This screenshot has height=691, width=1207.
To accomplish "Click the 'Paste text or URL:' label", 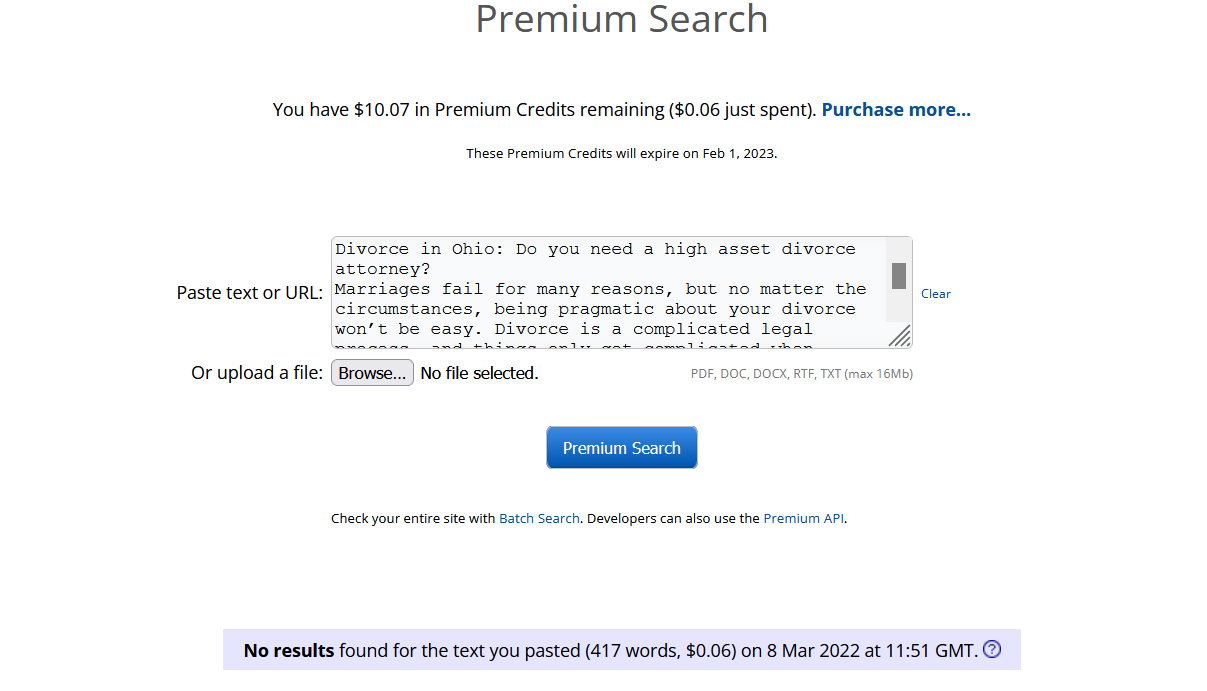I will [249, 293].
